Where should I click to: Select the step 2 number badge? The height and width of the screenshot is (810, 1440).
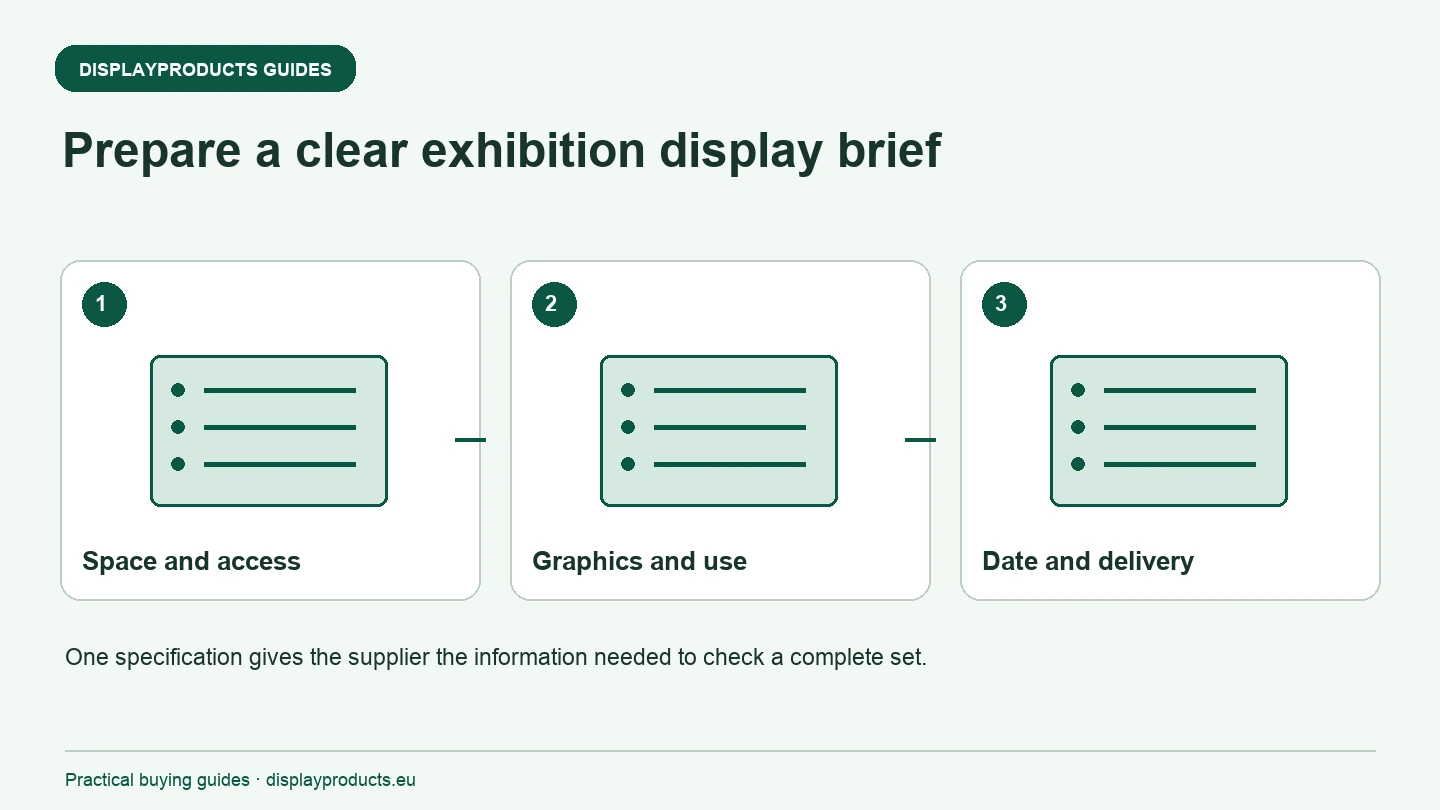tap(554, 304)
